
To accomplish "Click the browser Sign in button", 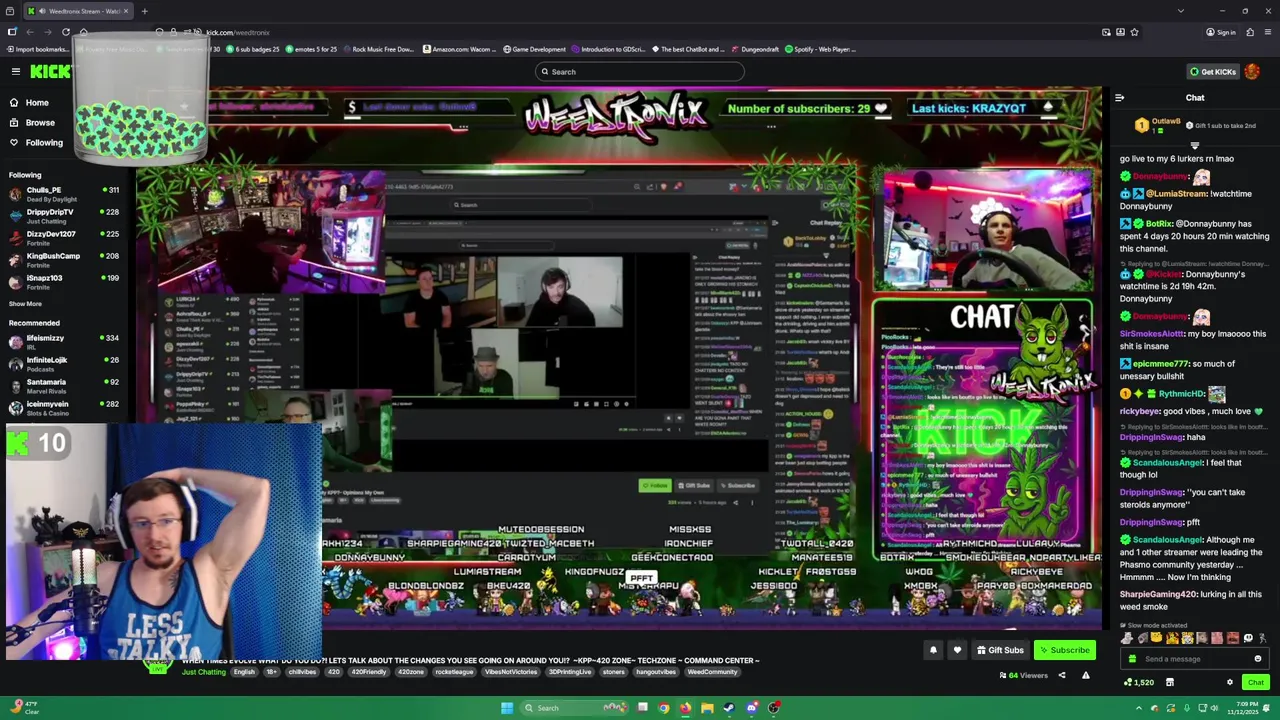I will point(1221,32).
